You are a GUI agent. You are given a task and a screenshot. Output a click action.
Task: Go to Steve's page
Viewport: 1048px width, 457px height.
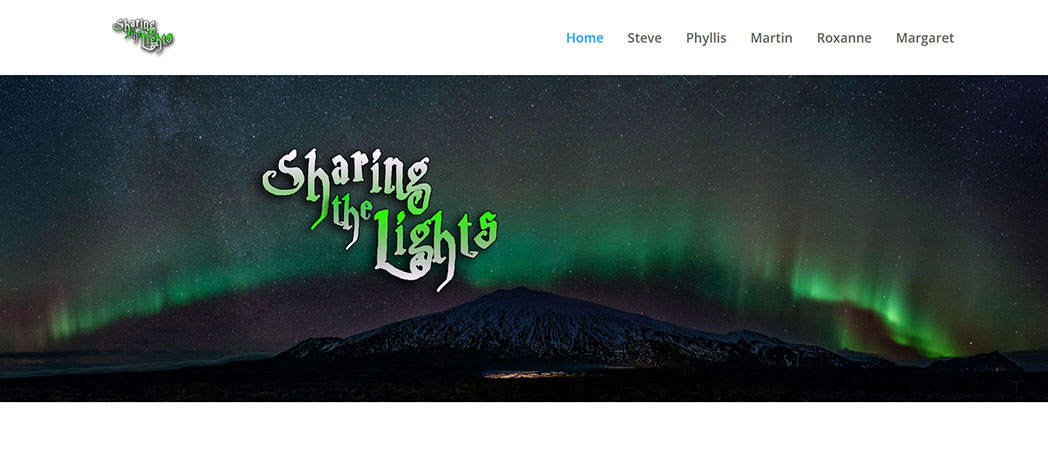[644, 38]
